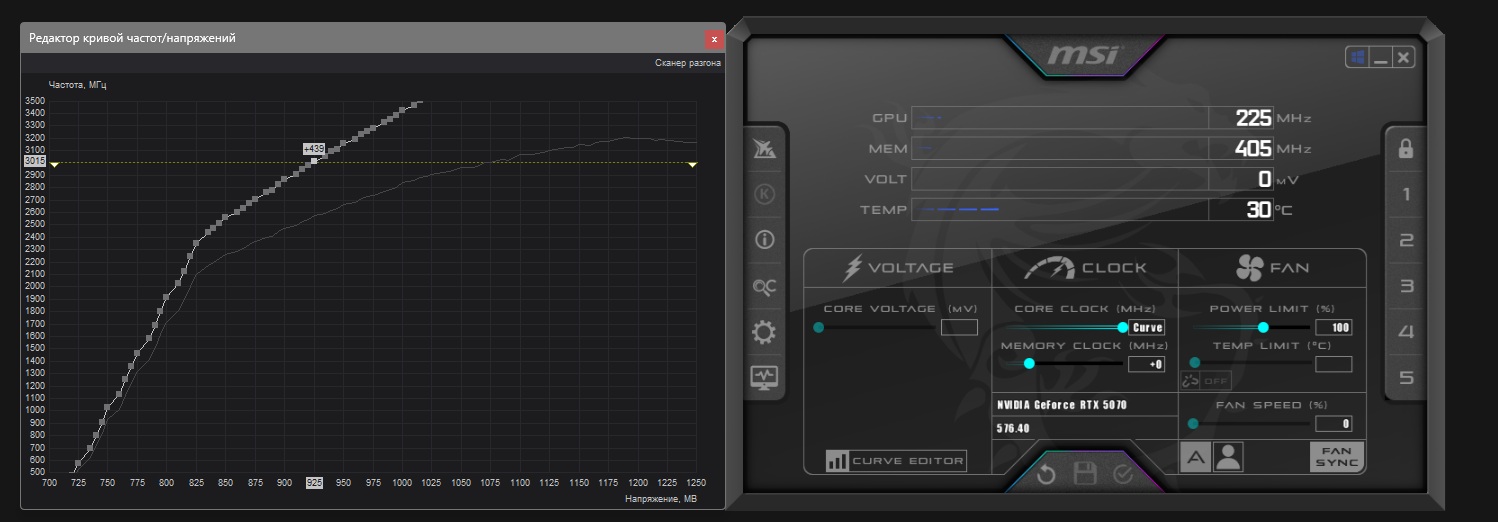Click the Fan Speed 0 value field

[x=1333, y=423]
